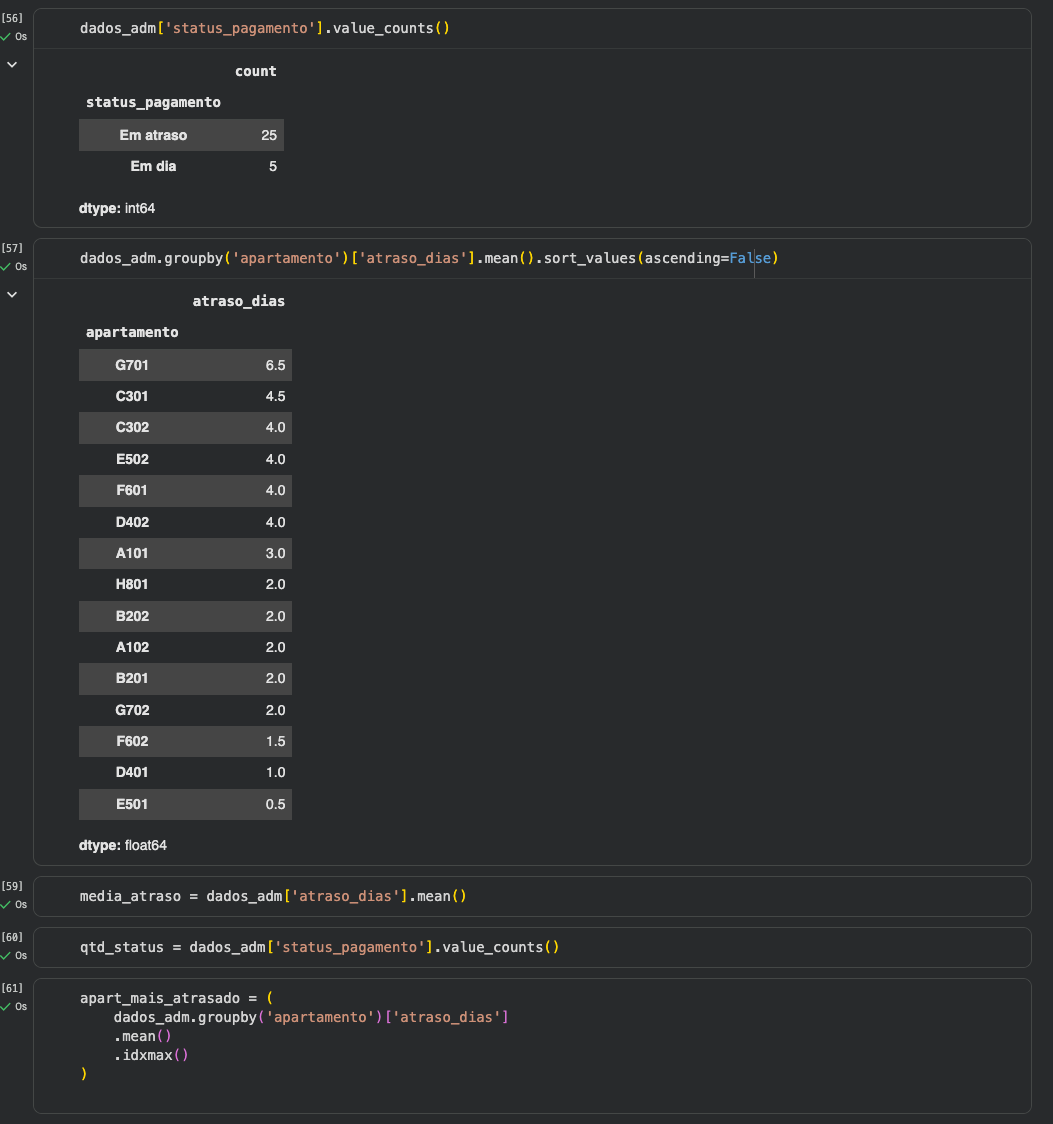Click the success checkmark beside cell 59
Image resolution: width=1053 pixels, height=1124 pixels.
[x=6, y=905]
